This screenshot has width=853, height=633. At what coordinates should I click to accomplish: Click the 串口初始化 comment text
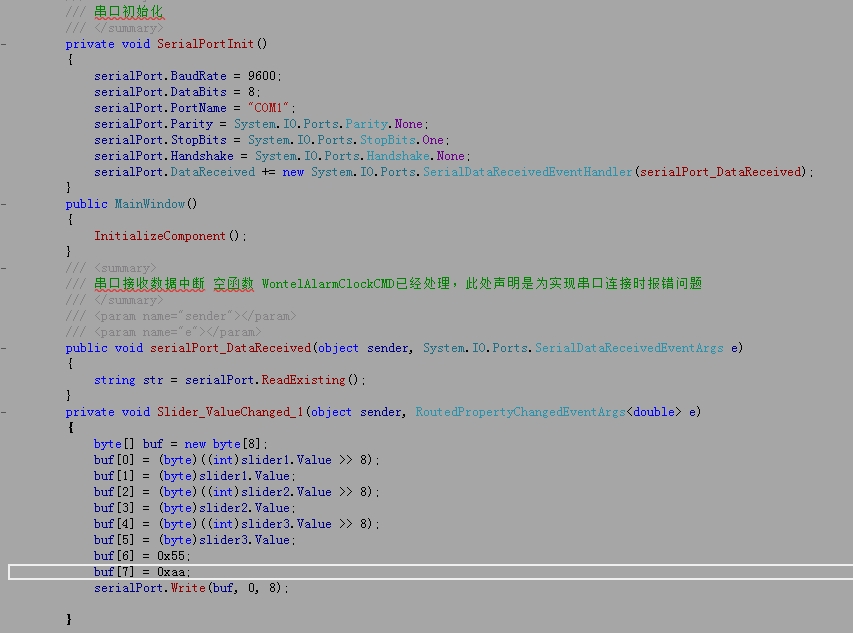point(129,11)
